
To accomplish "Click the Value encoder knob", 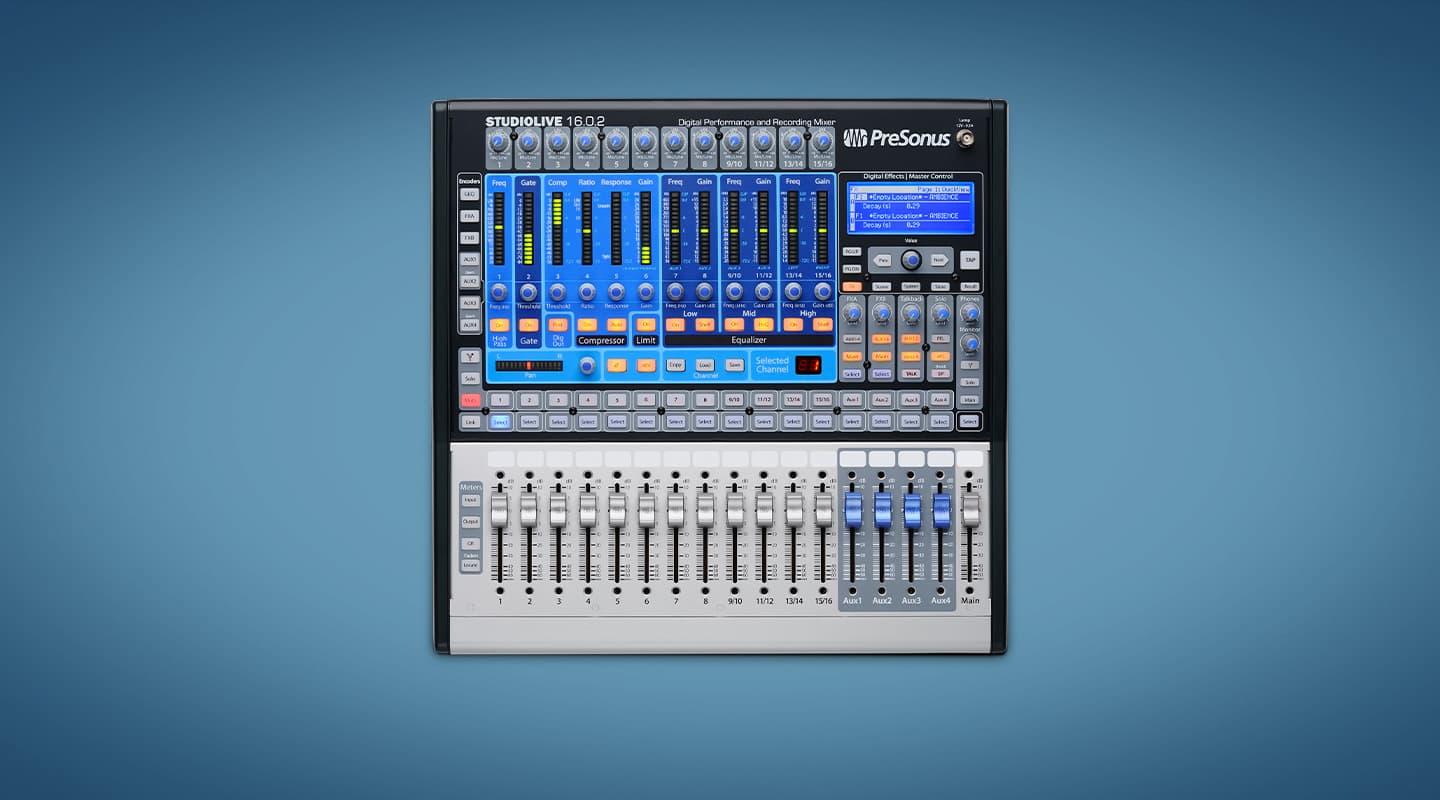I will [x=910, y=260].
